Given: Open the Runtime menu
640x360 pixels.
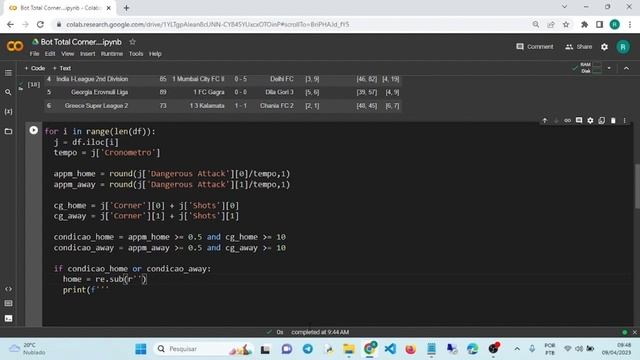Looking at the screenshot, I should coord(111,54).
